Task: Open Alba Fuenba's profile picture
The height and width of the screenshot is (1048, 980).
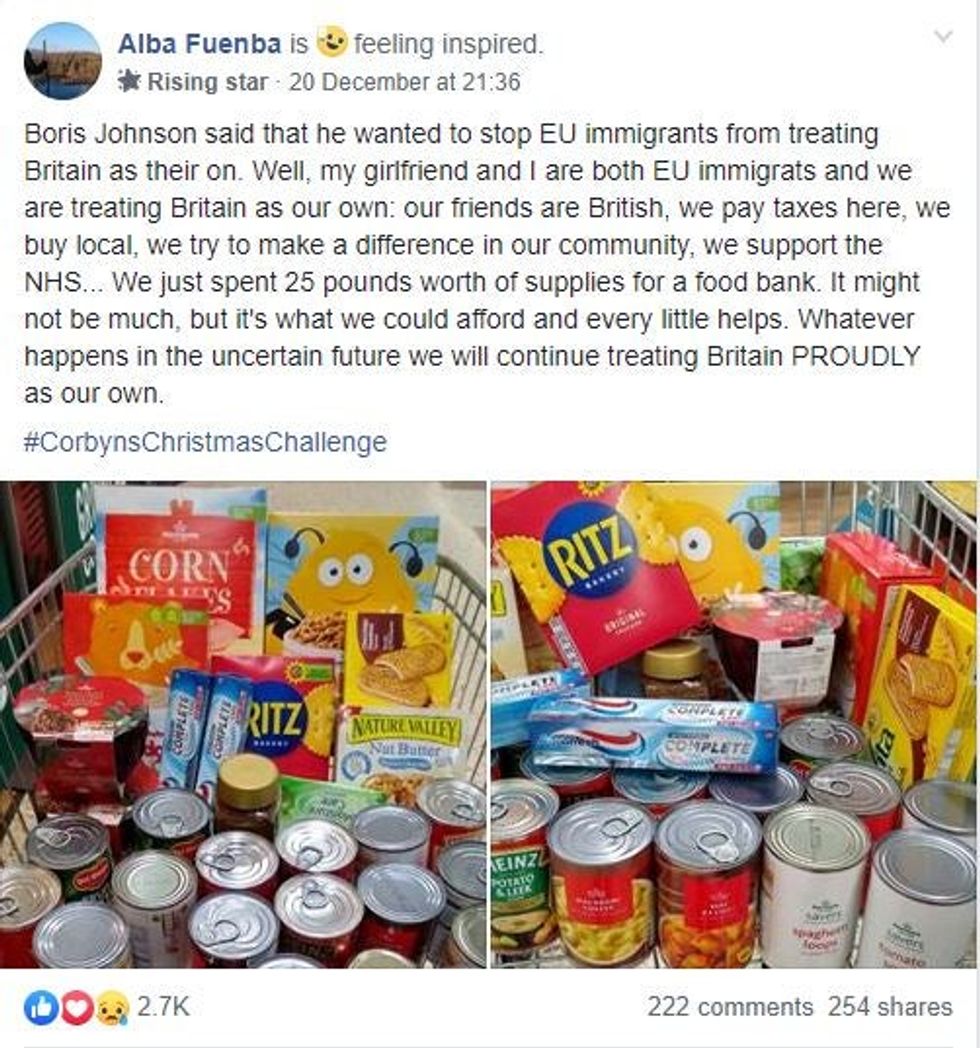Action: pyautogui.click(x=63, y=61)
